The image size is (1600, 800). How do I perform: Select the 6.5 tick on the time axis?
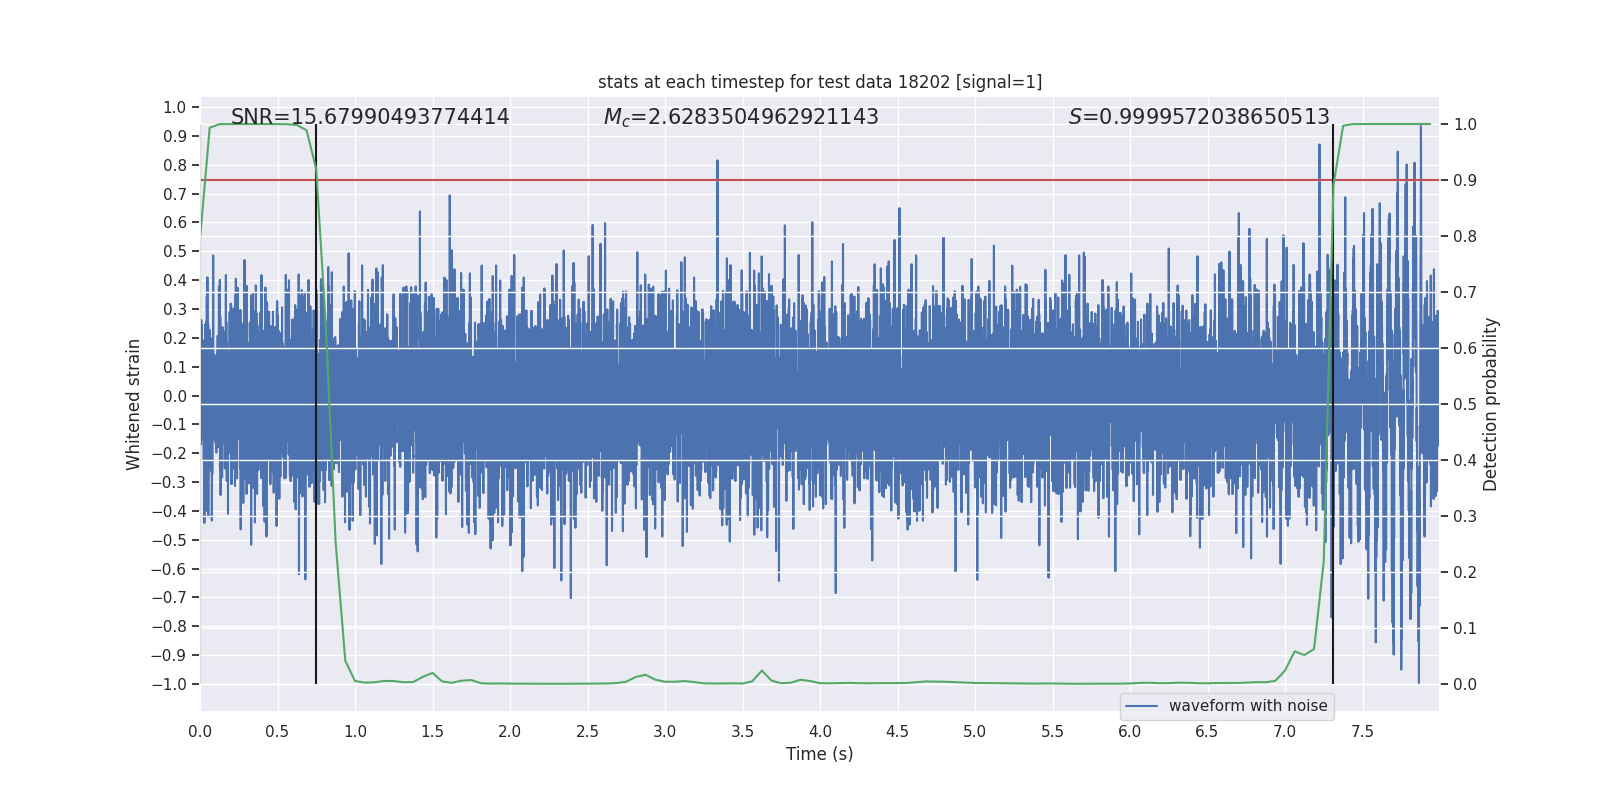(x=1207, y=732)
